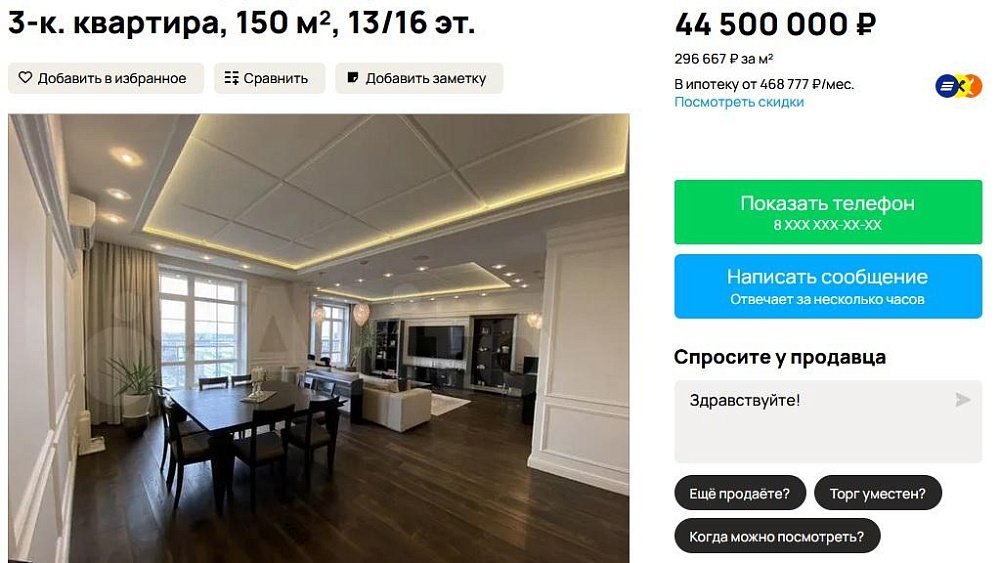Open the Посмотреть скидки link
1000x563 pixels.
pyautogui.click(x=739, y=102)
